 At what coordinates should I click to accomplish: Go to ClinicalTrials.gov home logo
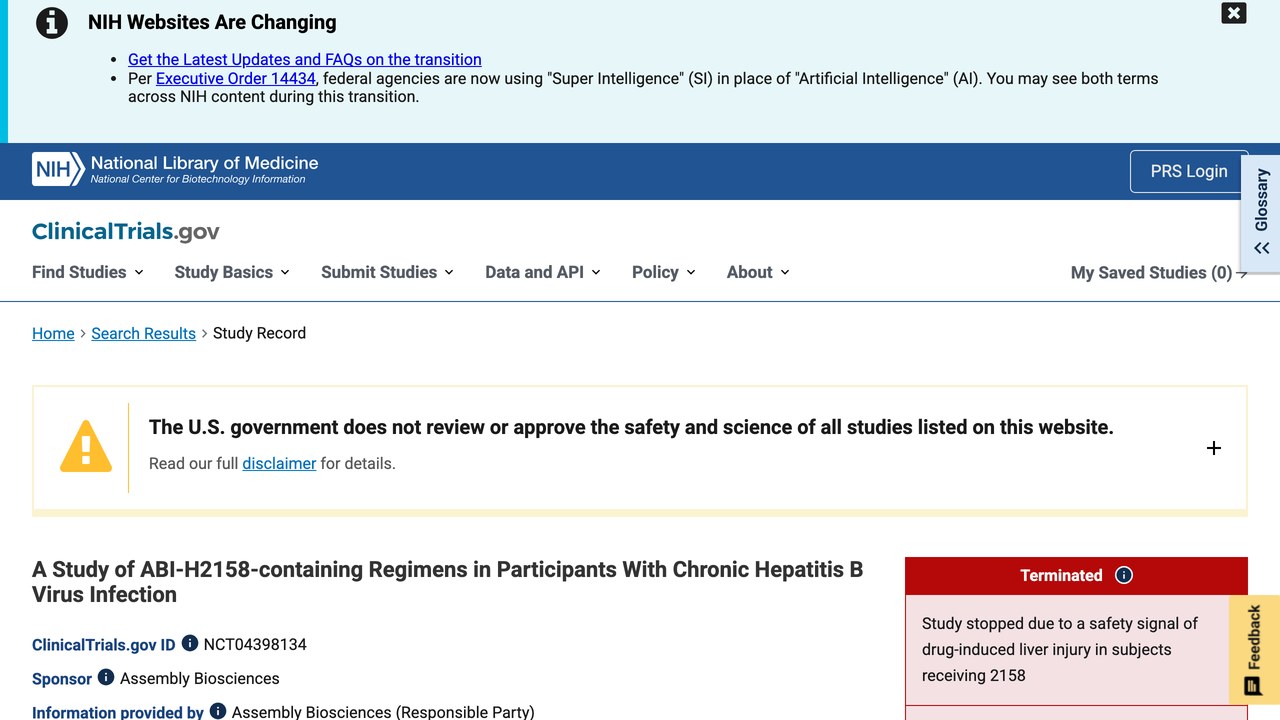[x=126, y=232]
